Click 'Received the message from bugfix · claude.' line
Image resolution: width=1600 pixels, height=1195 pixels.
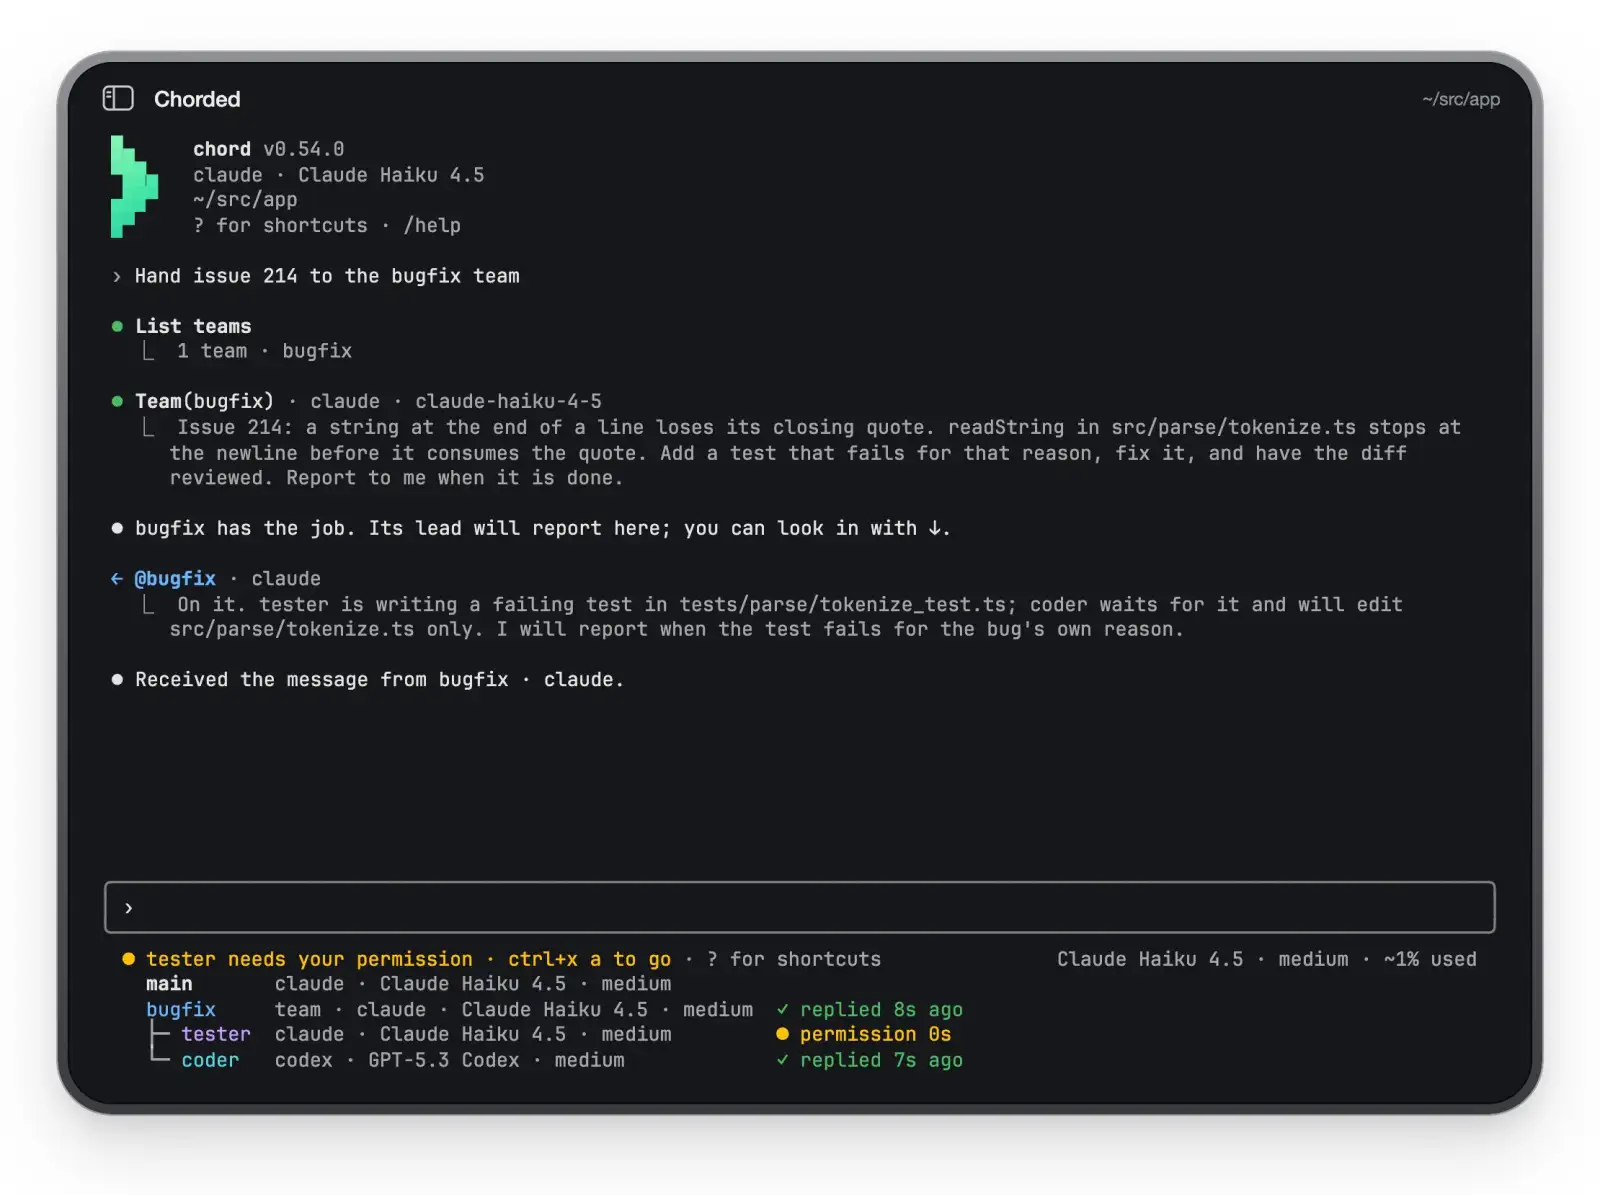(379, 679)
